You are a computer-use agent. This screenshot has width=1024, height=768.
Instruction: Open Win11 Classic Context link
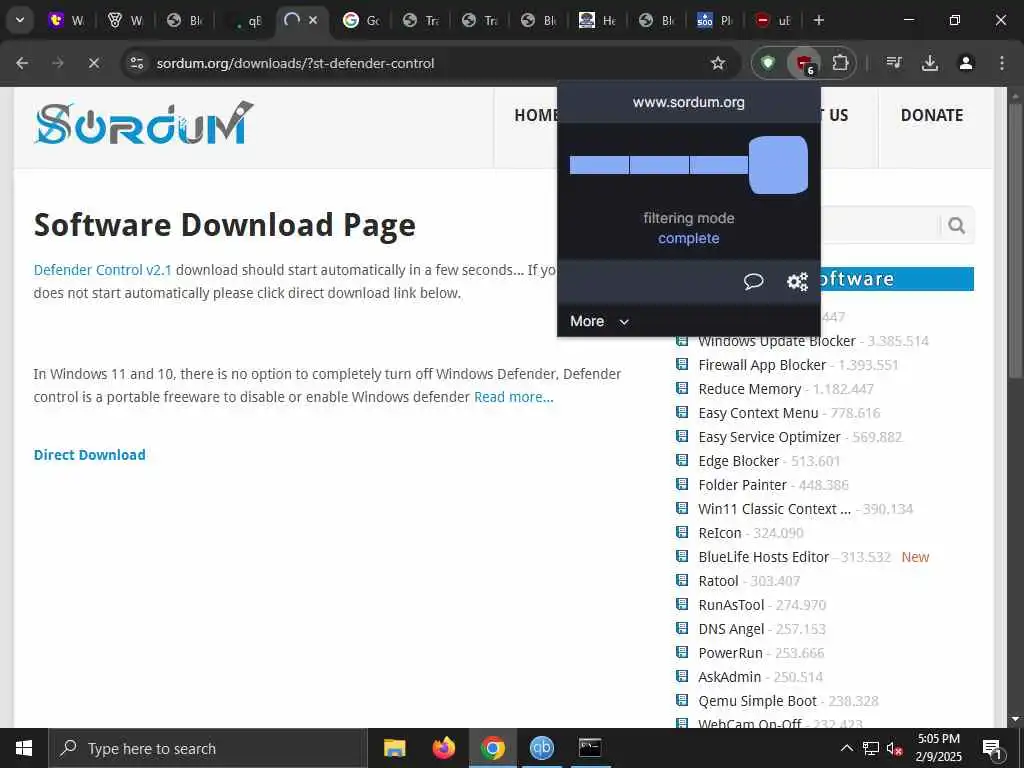(775, 509)
